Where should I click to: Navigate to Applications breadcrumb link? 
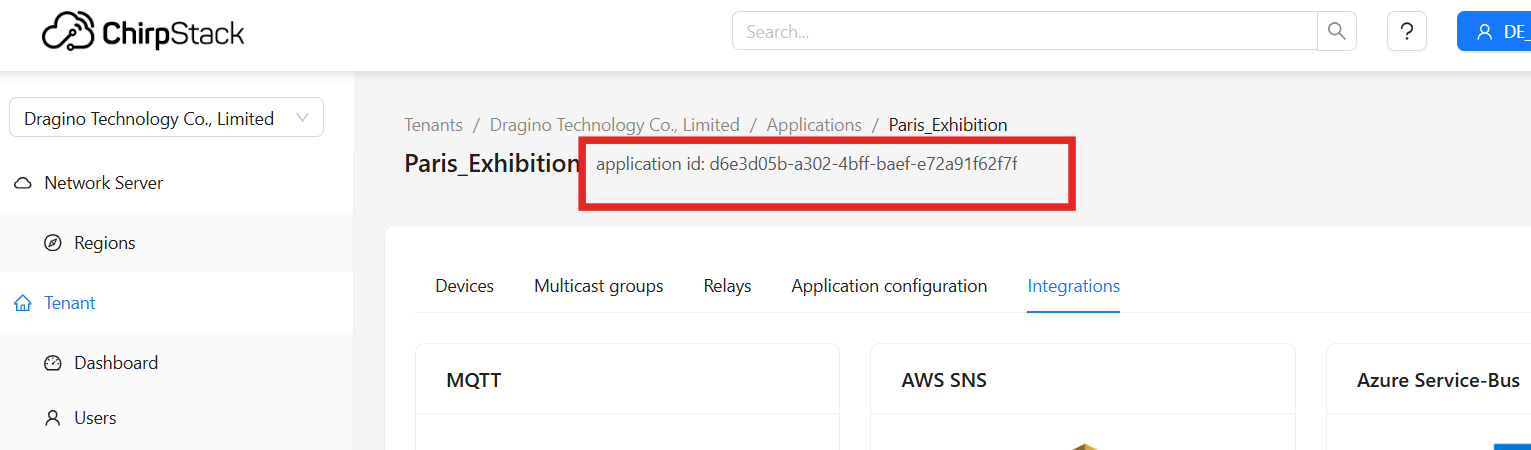813,125
